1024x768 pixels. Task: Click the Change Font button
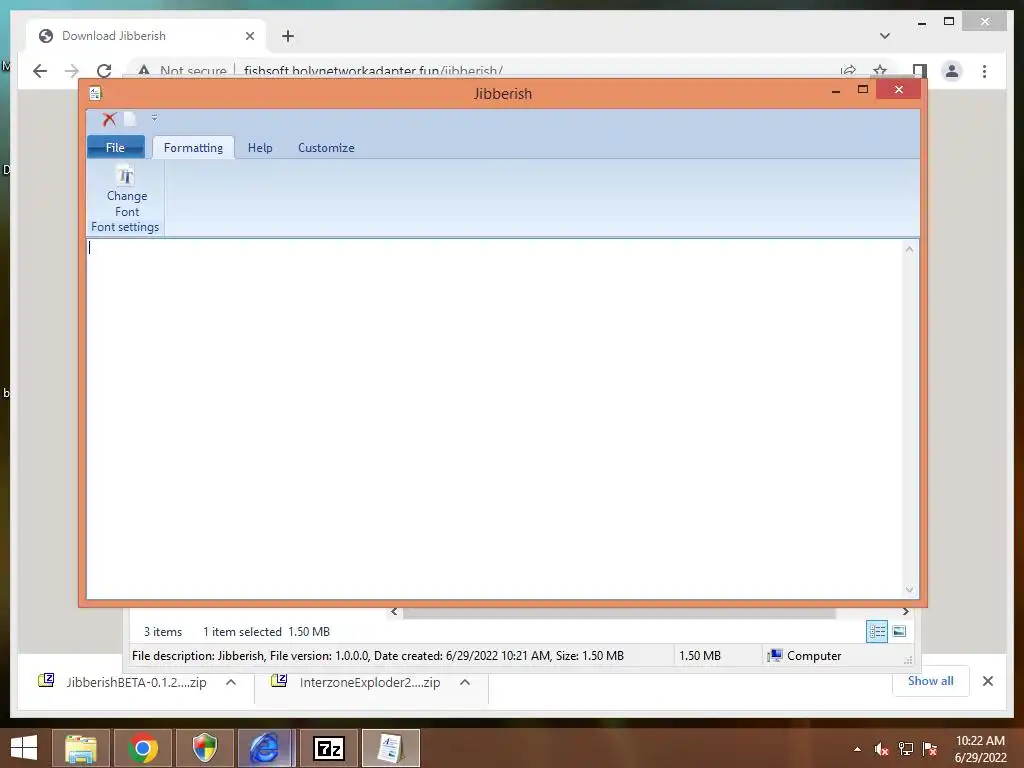(x=127, y=191)
